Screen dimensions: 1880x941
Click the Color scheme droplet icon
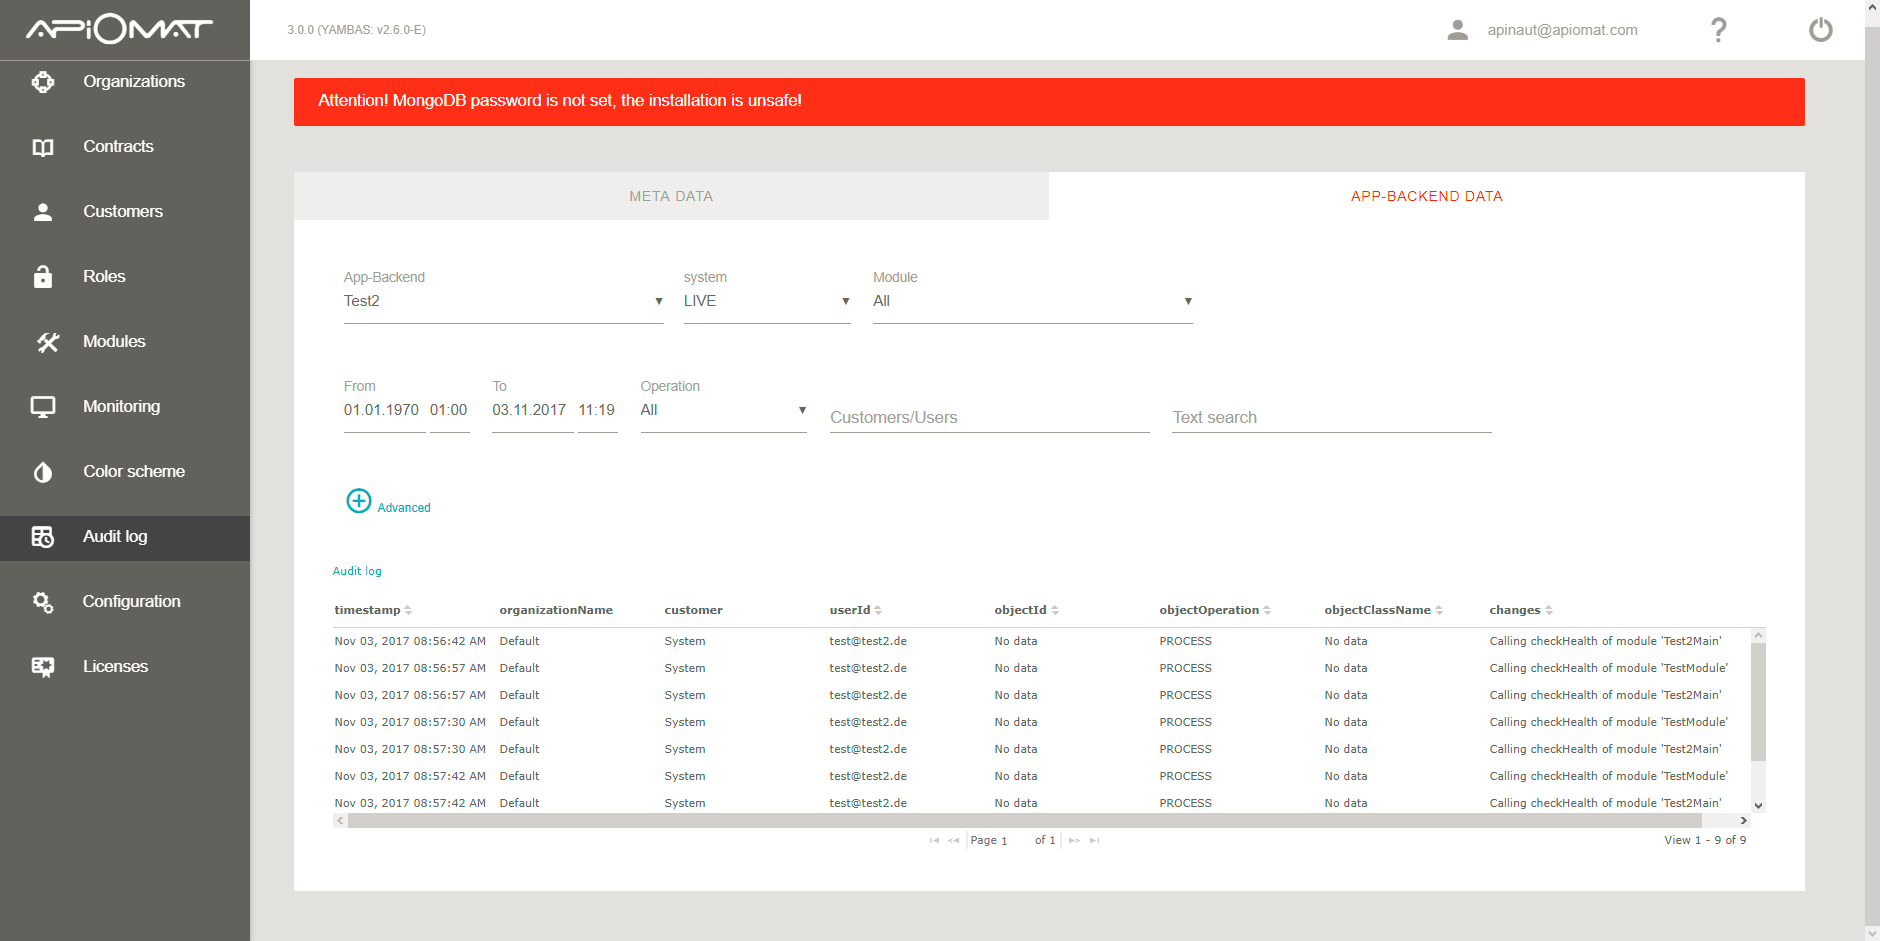pyautogui.click(x=43, y=472)
